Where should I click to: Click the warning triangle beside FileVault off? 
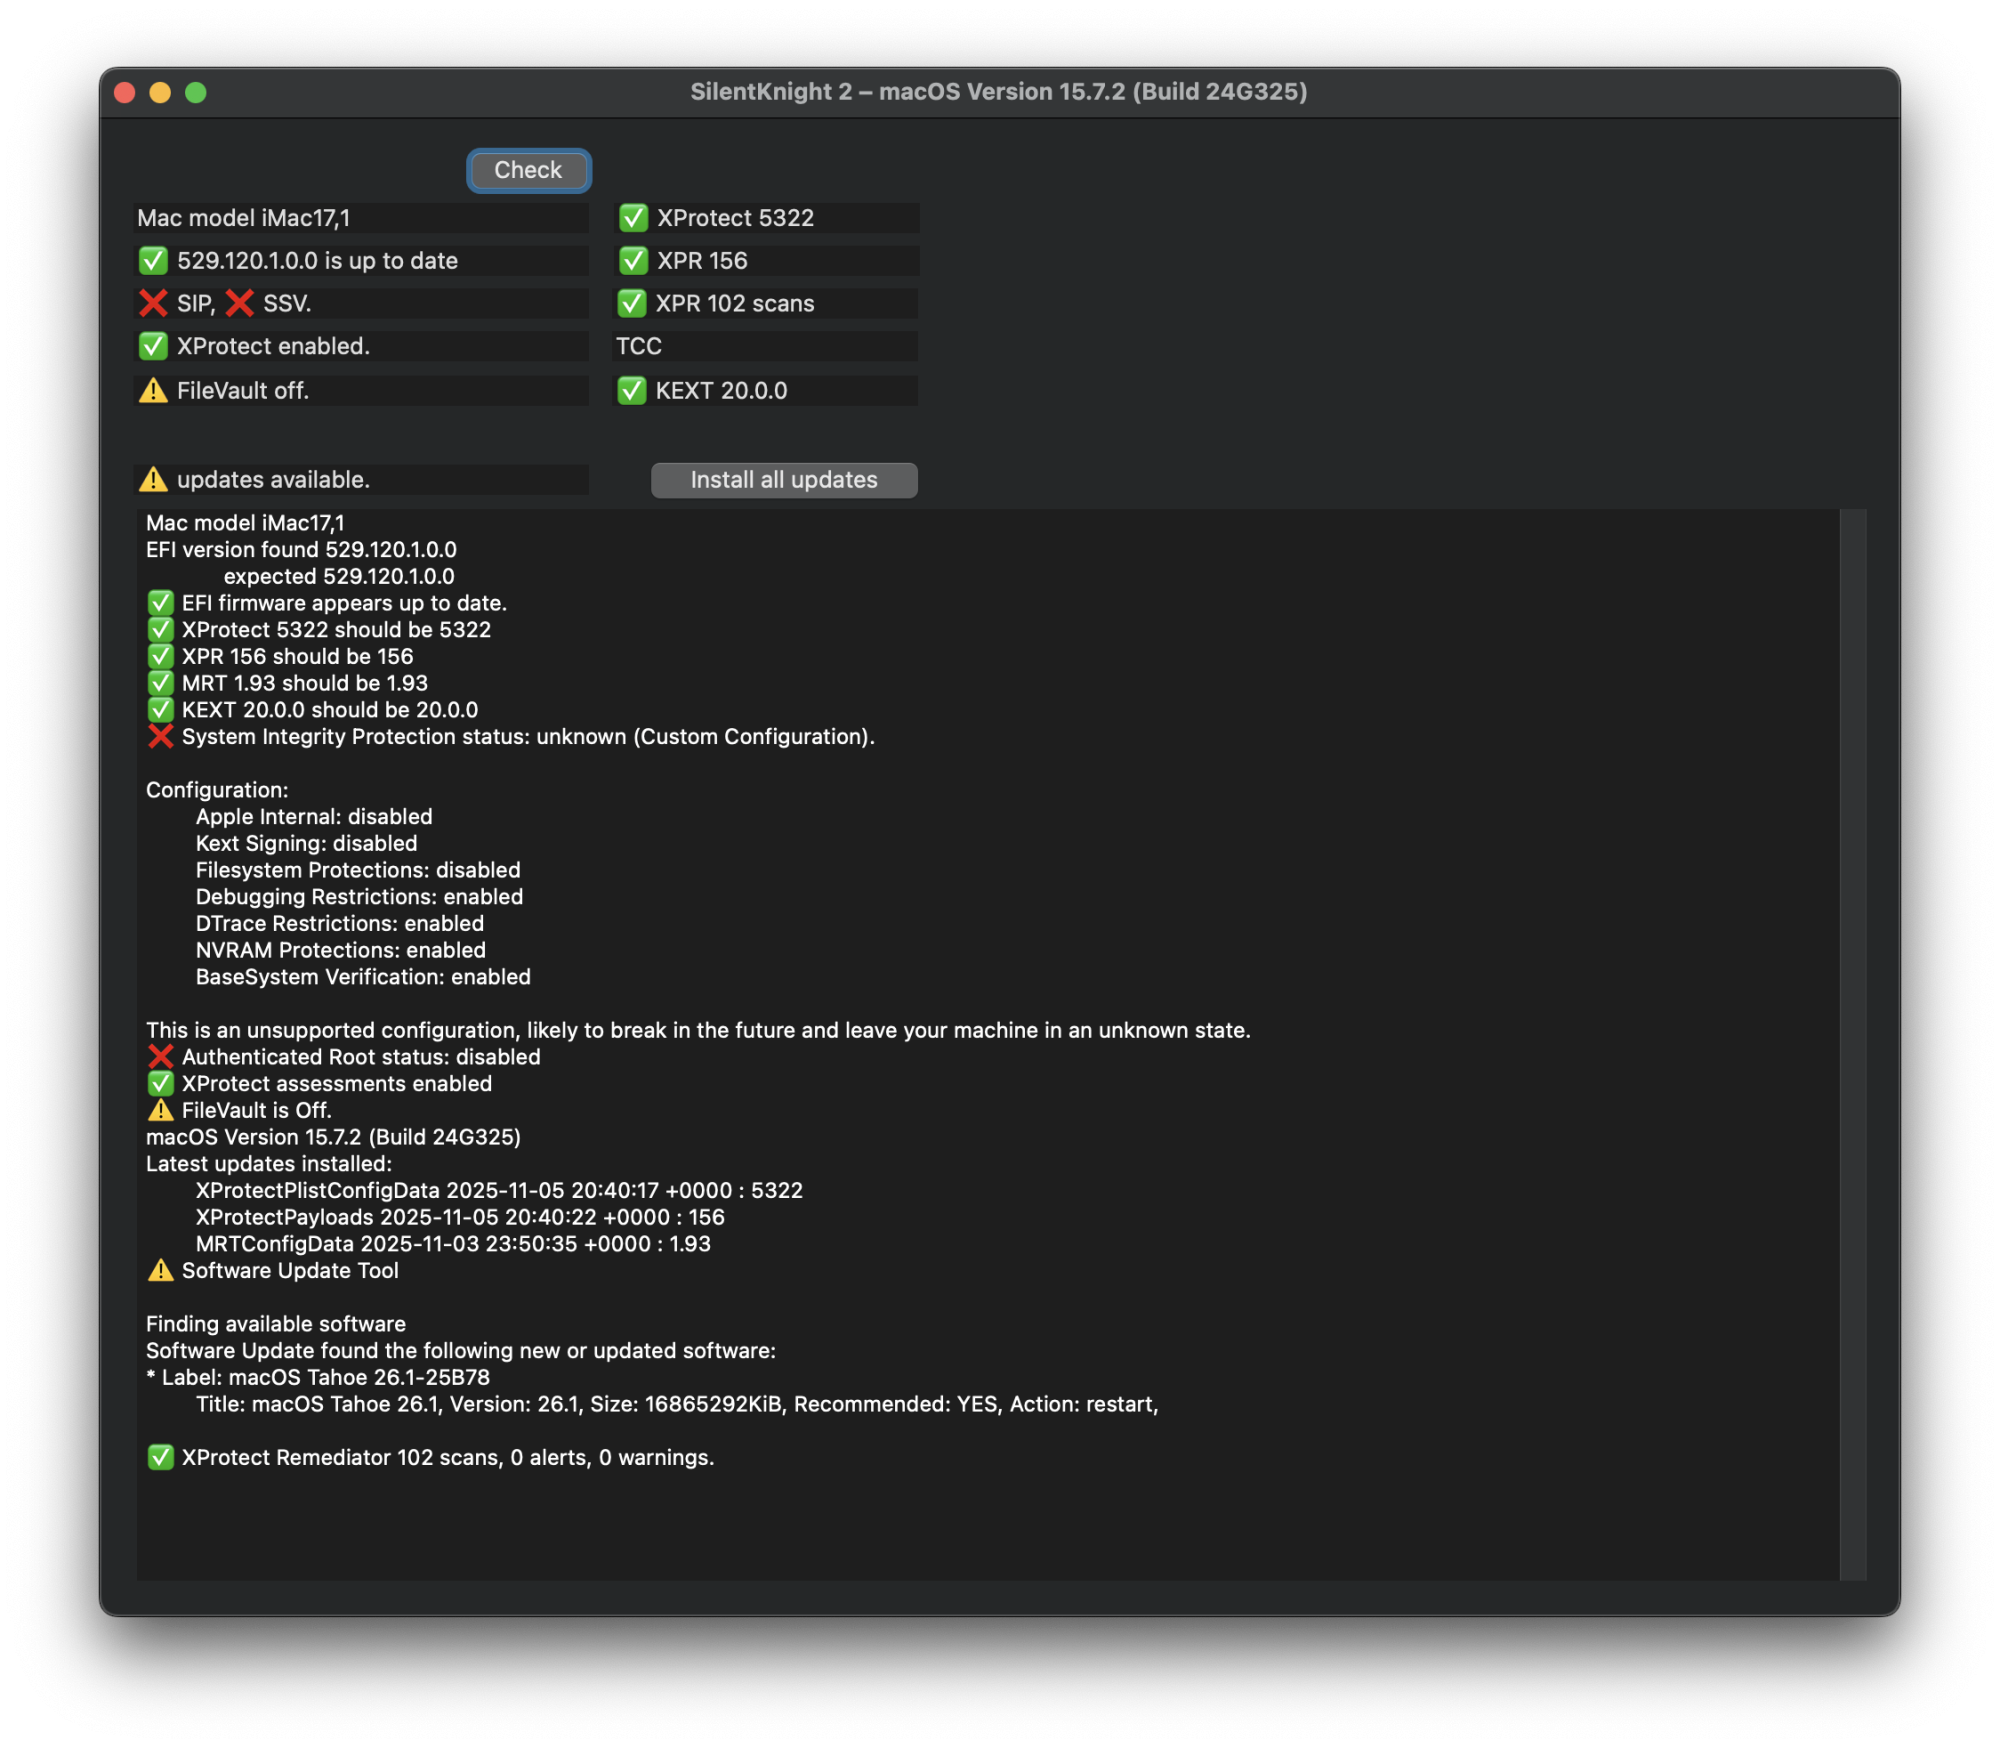pyautogui.click(x=152, y=391)
